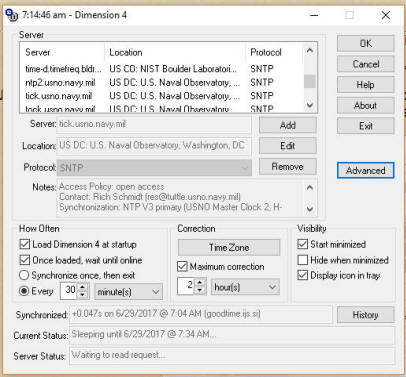This screenshot has width=406, height=377.
Task: Click the Notes text area
Action: point(181,198)
